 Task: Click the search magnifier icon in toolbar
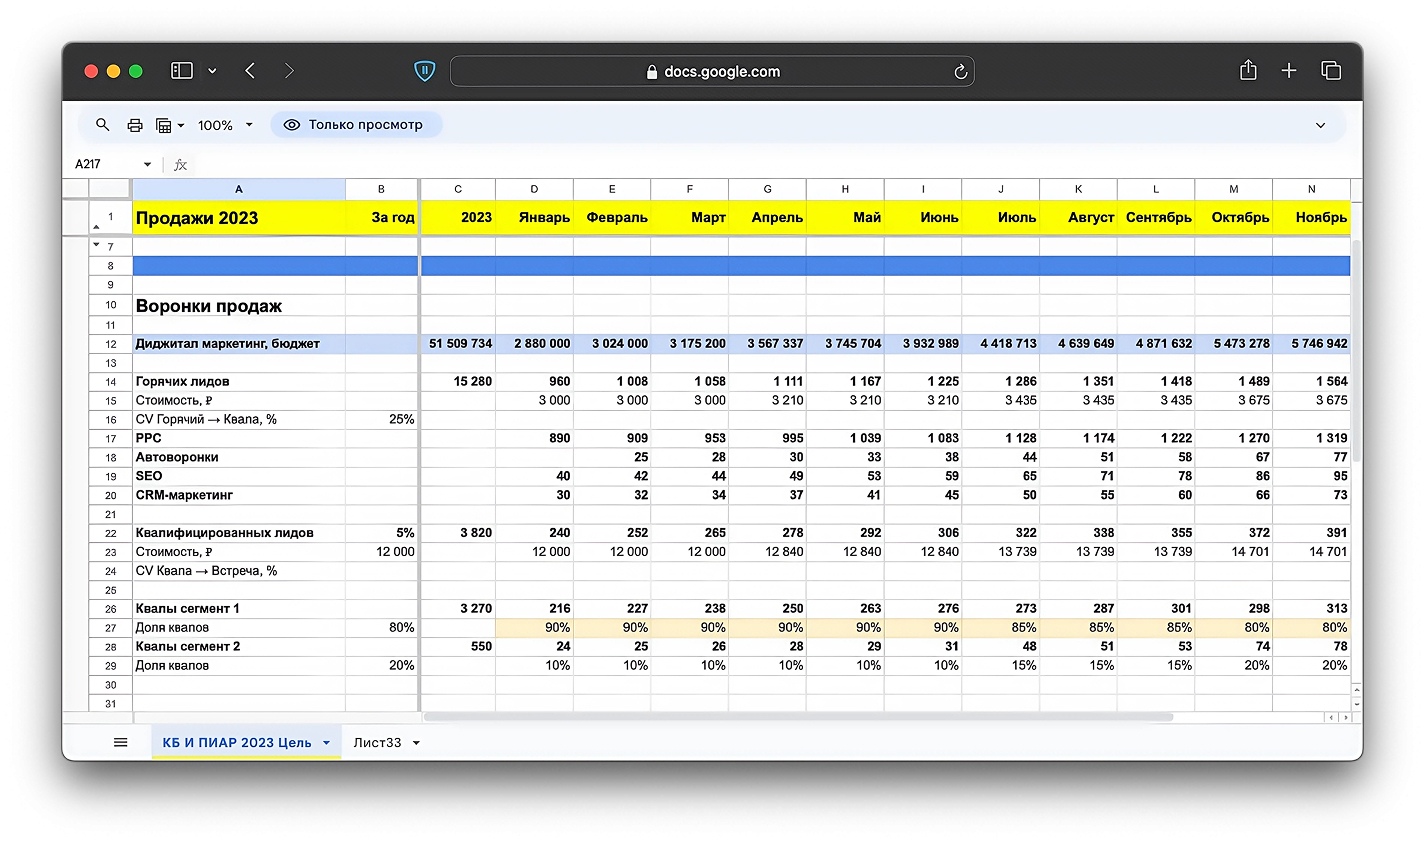tap(102, 125)
